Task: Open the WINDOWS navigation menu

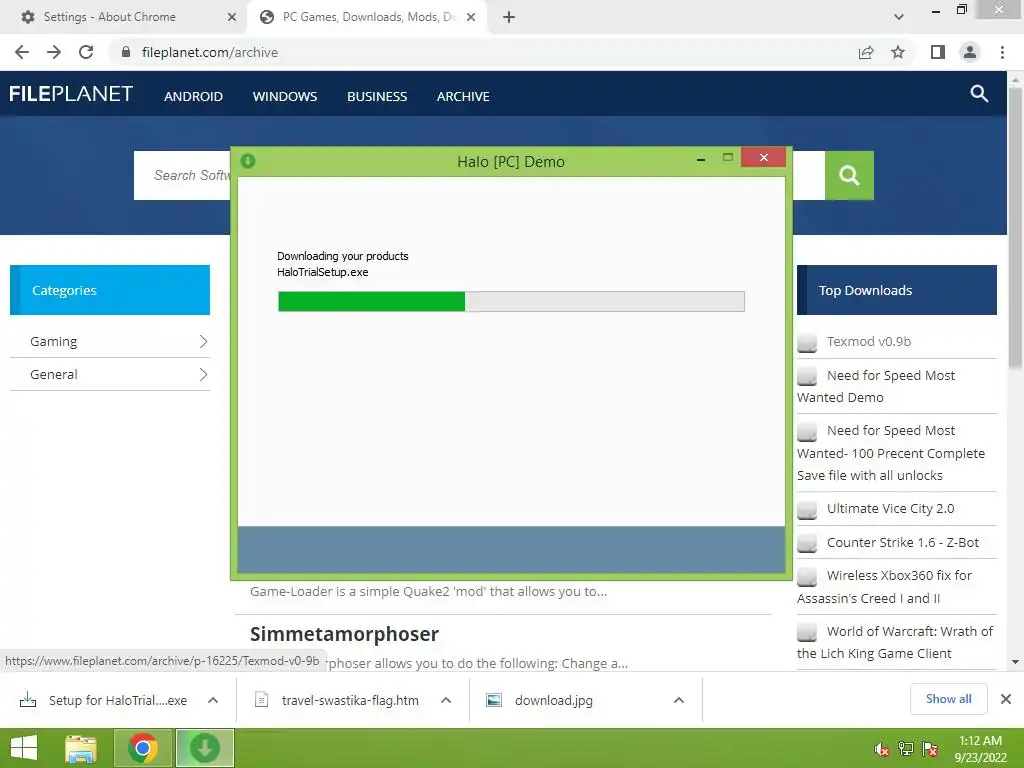Action: 285,97
